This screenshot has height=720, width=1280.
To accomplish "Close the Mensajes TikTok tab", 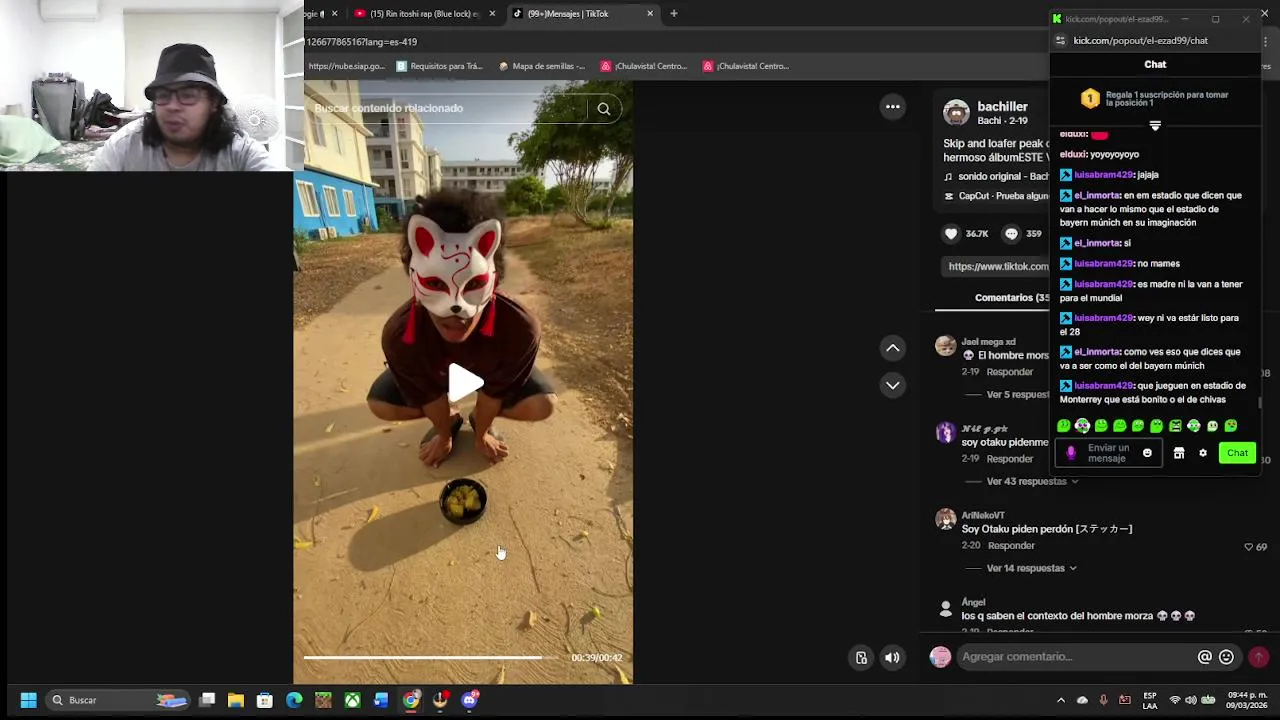I will [650, 14].
